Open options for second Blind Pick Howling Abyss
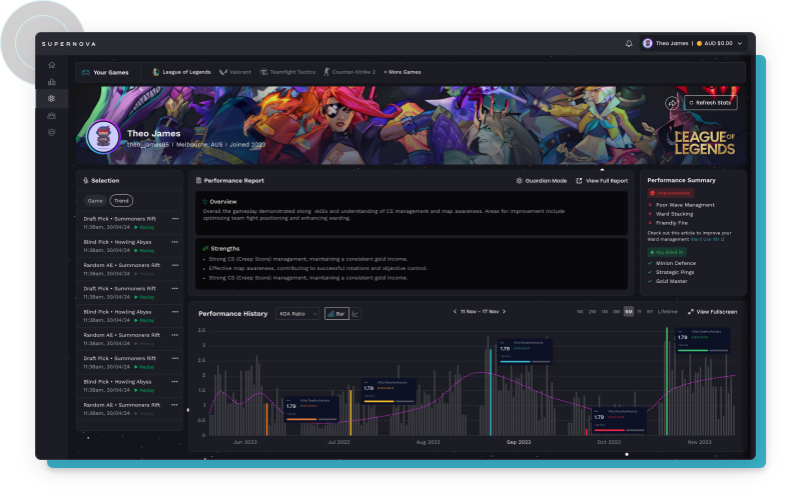 point(175,312)
